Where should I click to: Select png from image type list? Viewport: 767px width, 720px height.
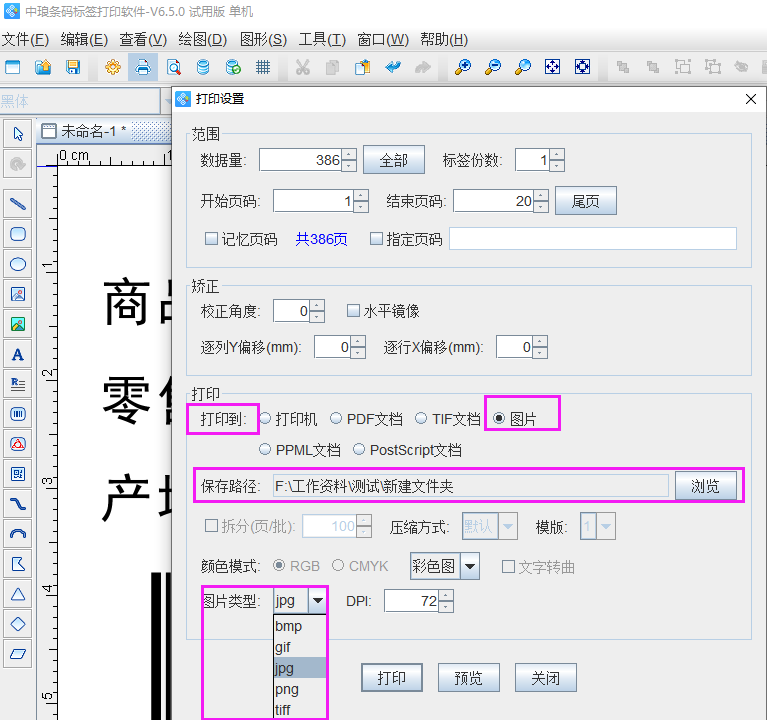pyautogui.click(x=299, y=689)
